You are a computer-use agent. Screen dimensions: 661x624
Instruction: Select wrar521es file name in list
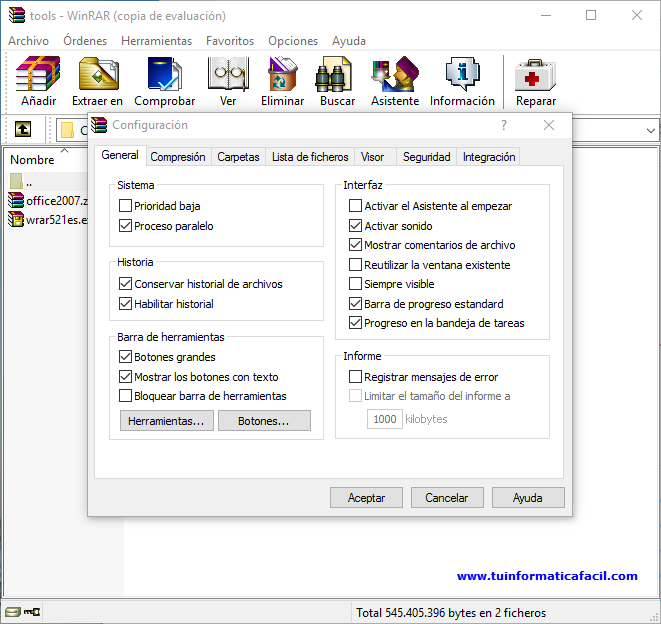[57, 220]
